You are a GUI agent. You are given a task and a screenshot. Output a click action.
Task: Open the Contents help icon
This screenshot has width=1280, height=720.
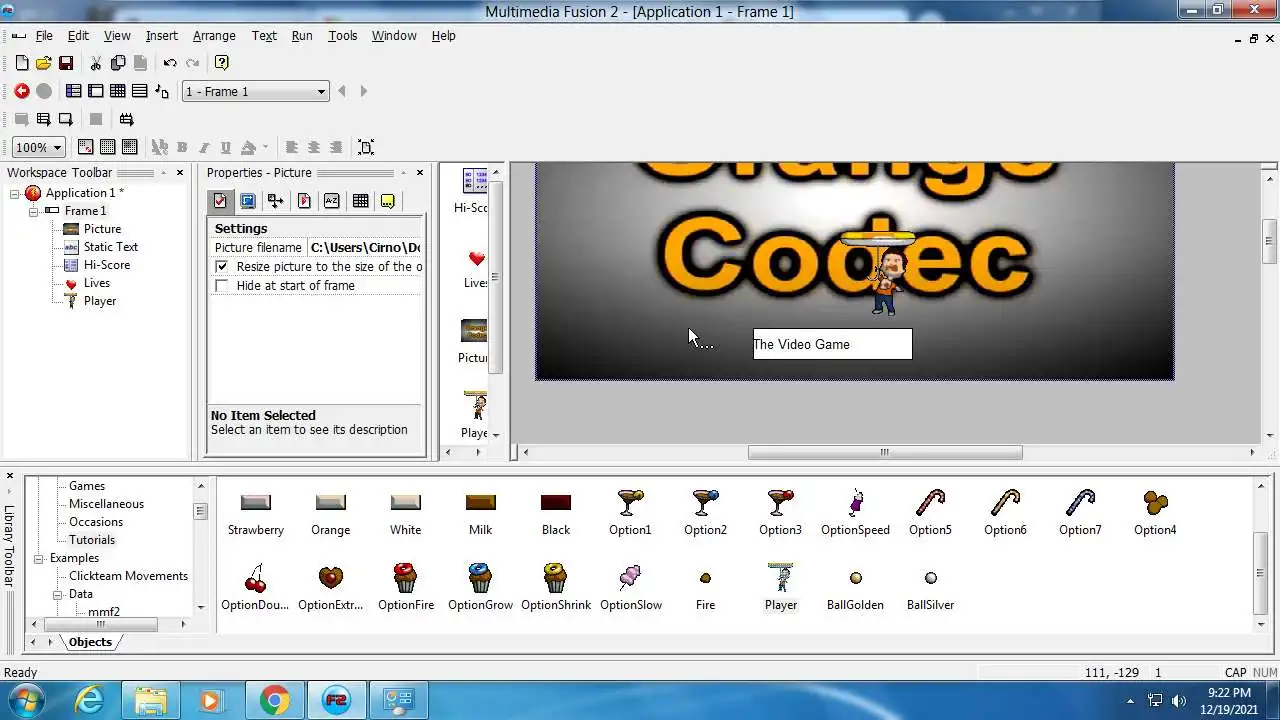(222, 63)
